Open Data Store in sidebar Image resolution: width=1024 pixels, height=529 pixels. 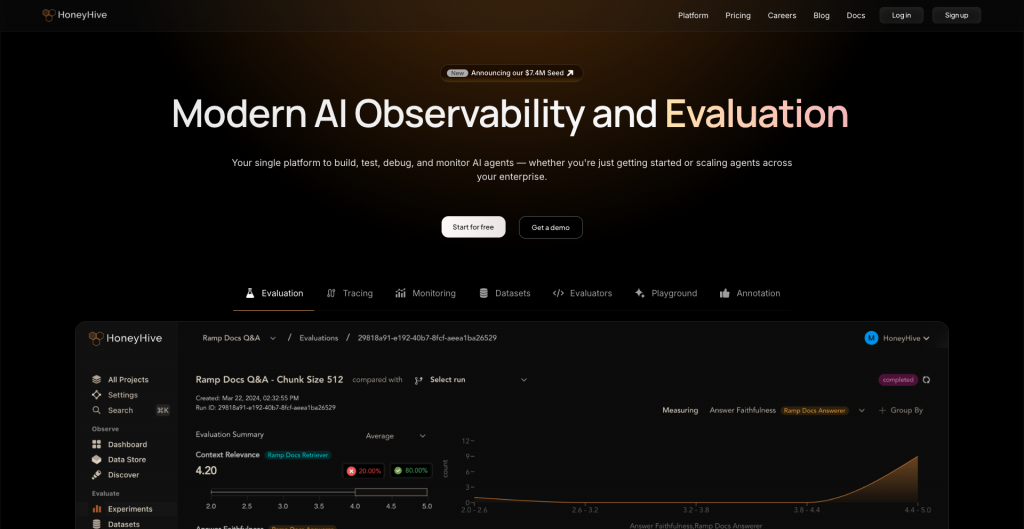click(x=127, y=459)
